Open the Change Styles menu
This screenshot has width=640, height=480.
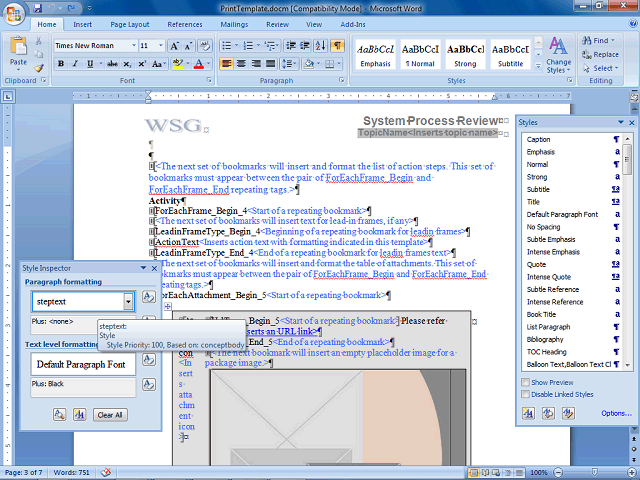point(558,55)
